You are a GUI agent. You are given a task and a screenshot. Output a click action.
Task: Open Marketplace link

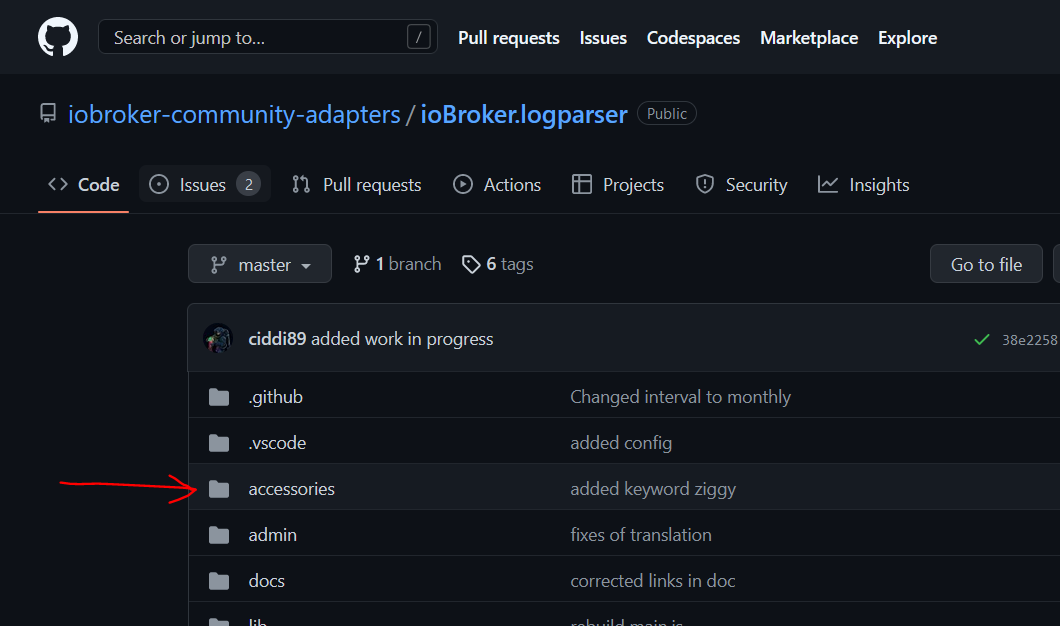click(x=809, y=38)
